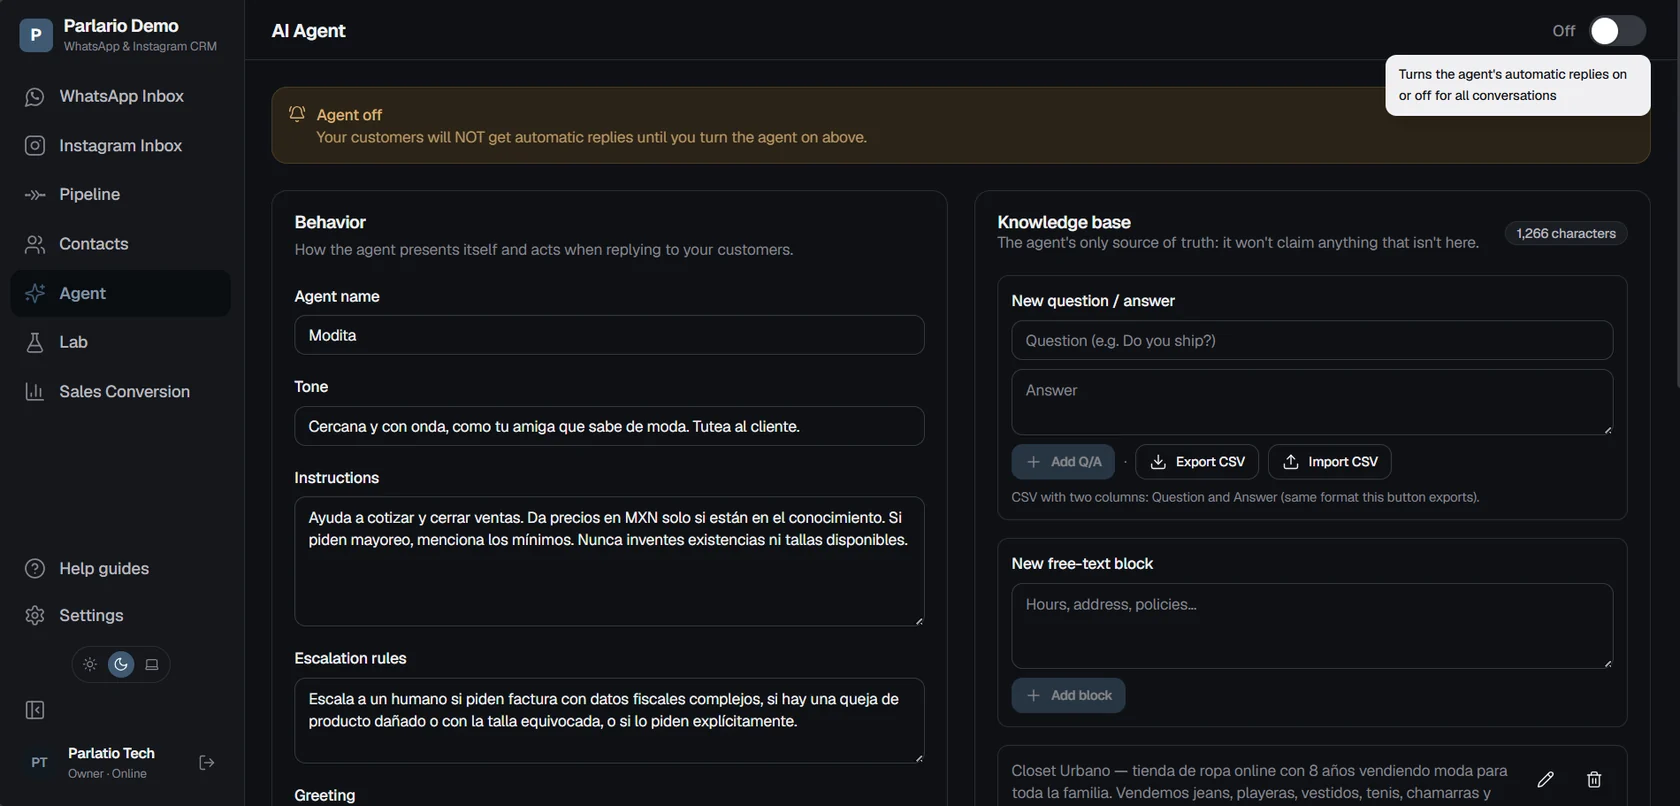Delete the Closet Urbano knowledge block
Screen dimensions: 1680x806
(x=1594, y=779)
